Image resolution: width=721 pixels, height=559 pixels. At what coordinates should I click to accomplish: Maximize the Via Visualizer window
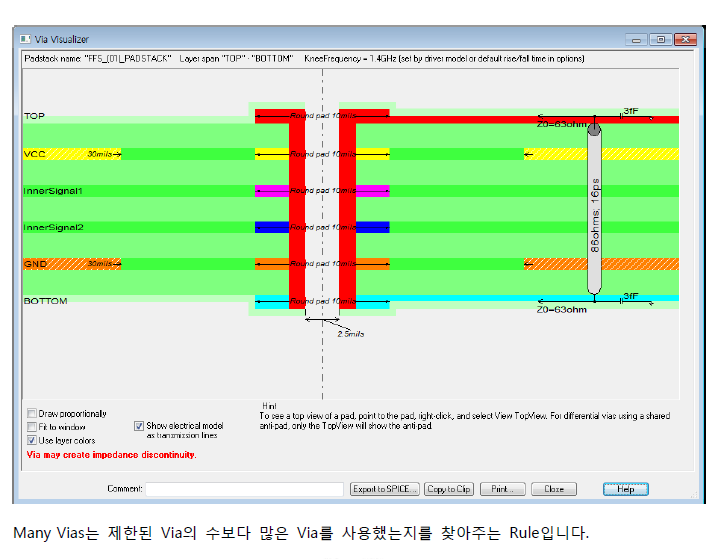[659, 39]
